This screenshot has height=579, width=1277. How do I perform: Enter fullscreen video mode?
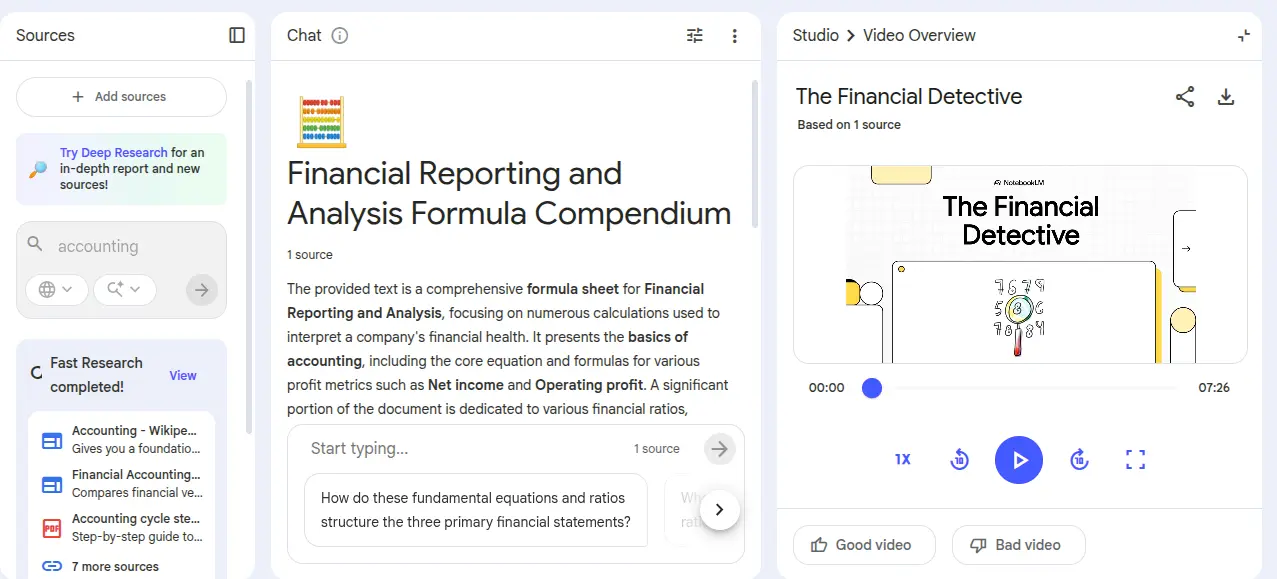[1135, 460]
